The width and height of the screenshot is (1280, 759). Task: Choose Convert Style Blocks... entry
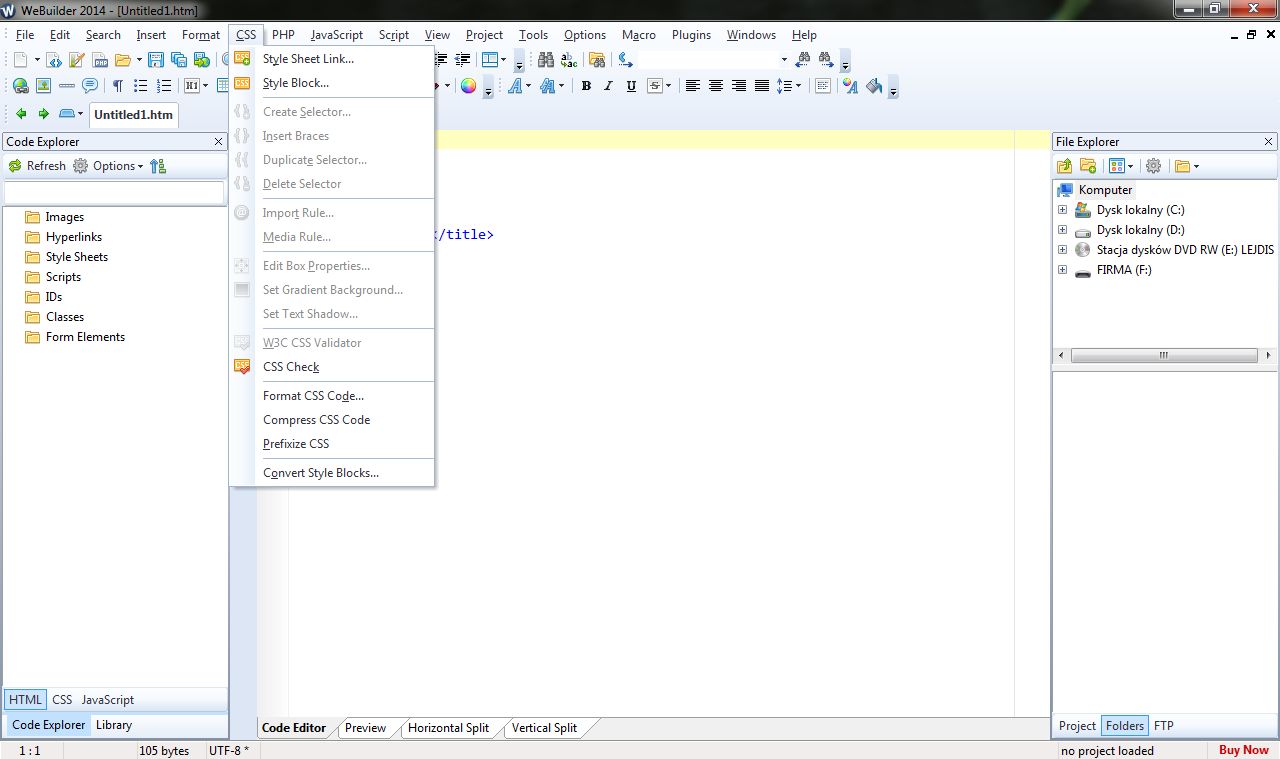pyautogui.click(x=321, y=473)
